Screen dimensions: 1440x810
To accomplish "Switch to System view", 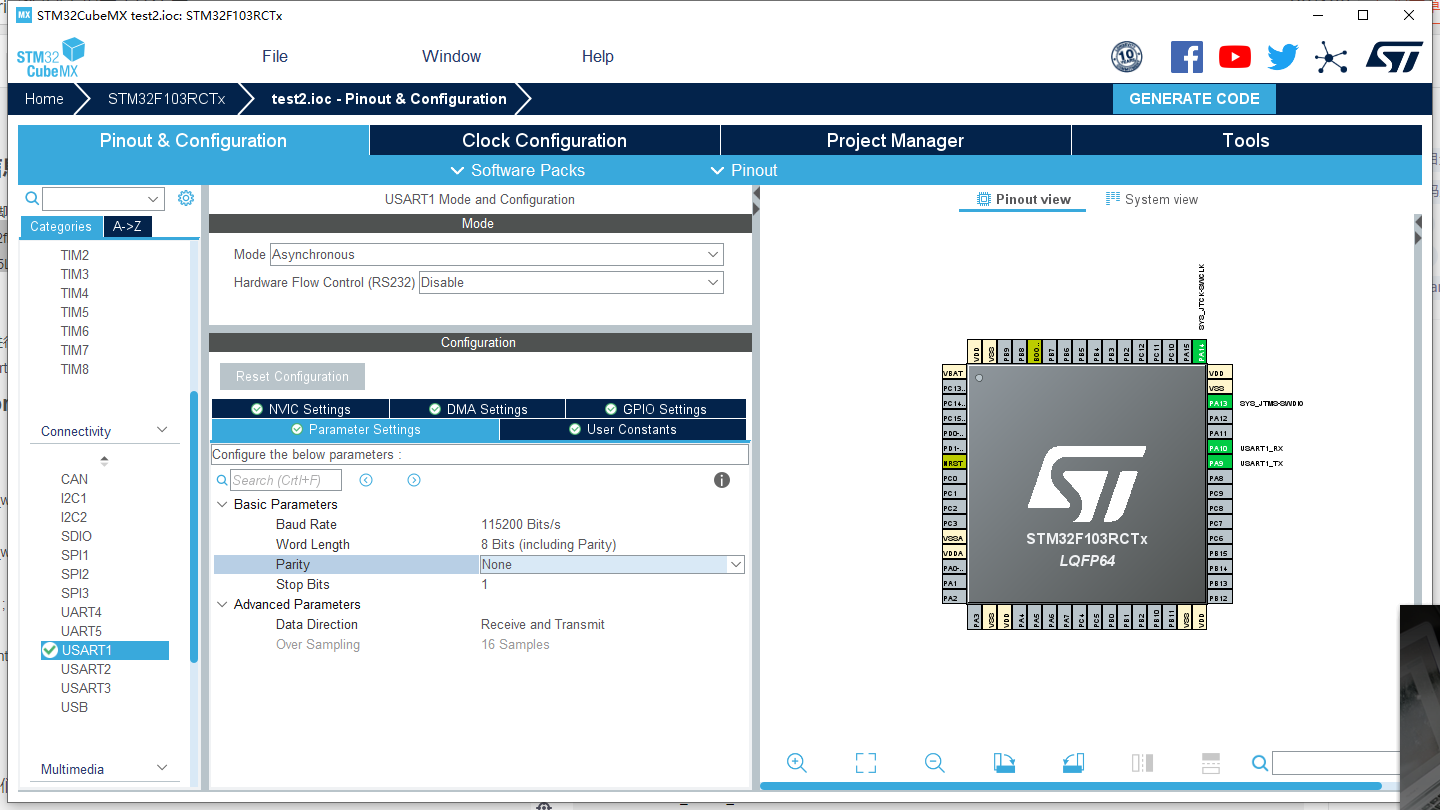I will tap(1151, 200).
